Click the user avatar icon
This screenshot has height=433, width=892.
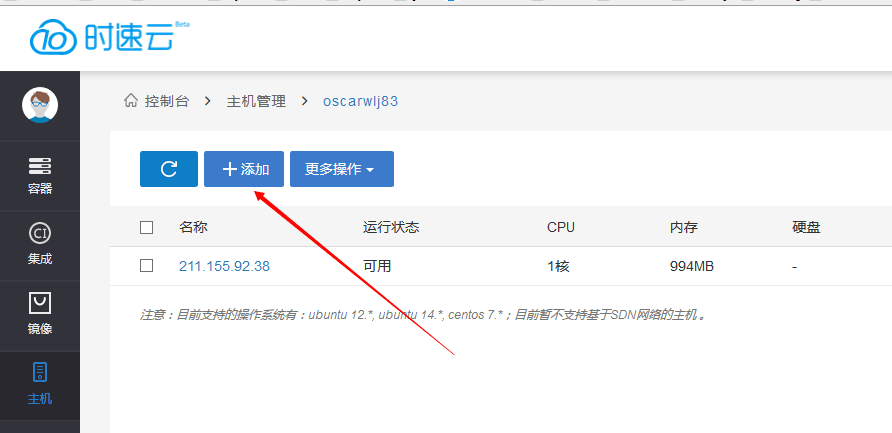(x=40, y=105)
